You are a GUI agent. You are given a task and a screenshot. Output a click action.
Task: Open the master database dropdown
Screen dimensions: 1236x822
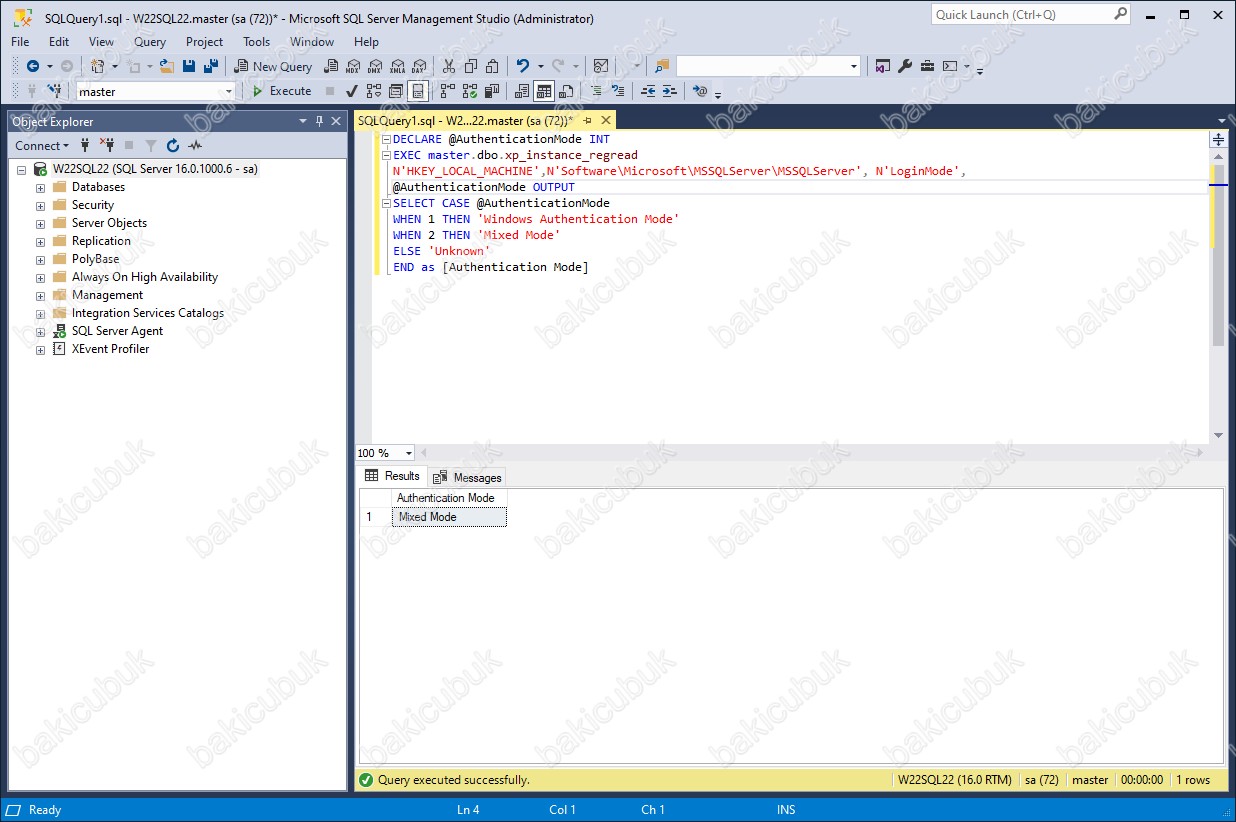point(228,91)
